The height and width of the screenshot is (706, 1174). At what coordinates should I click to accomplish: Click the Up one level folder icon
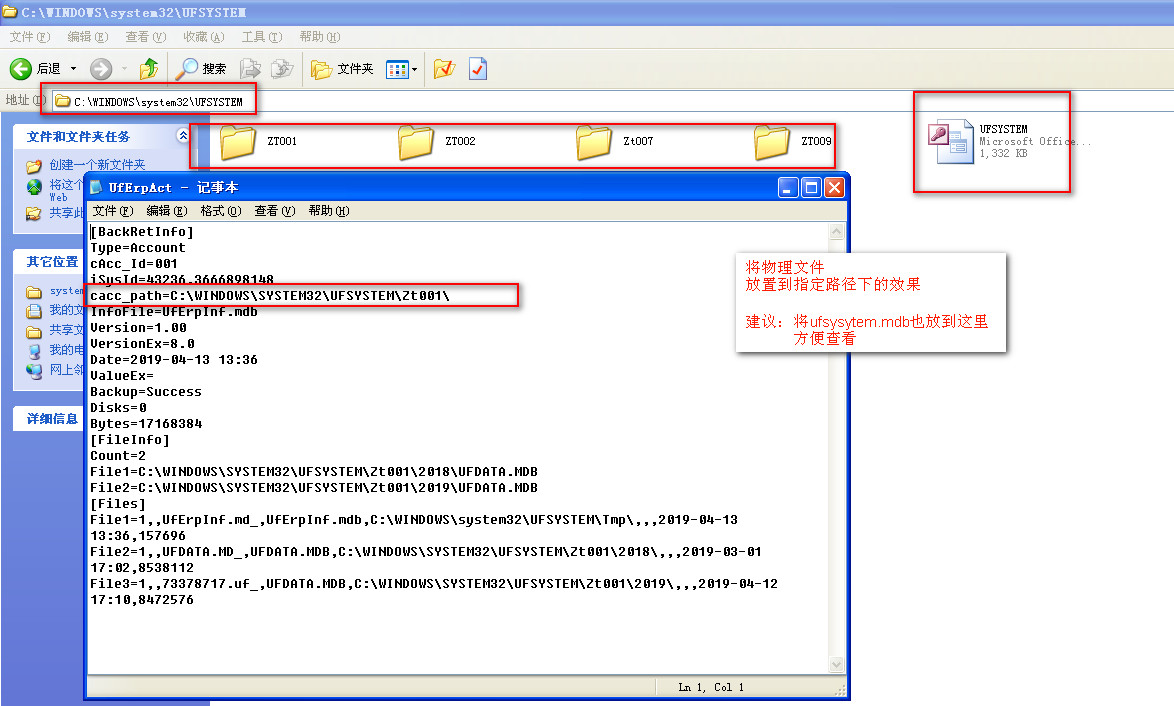click(x=149, y=69)
